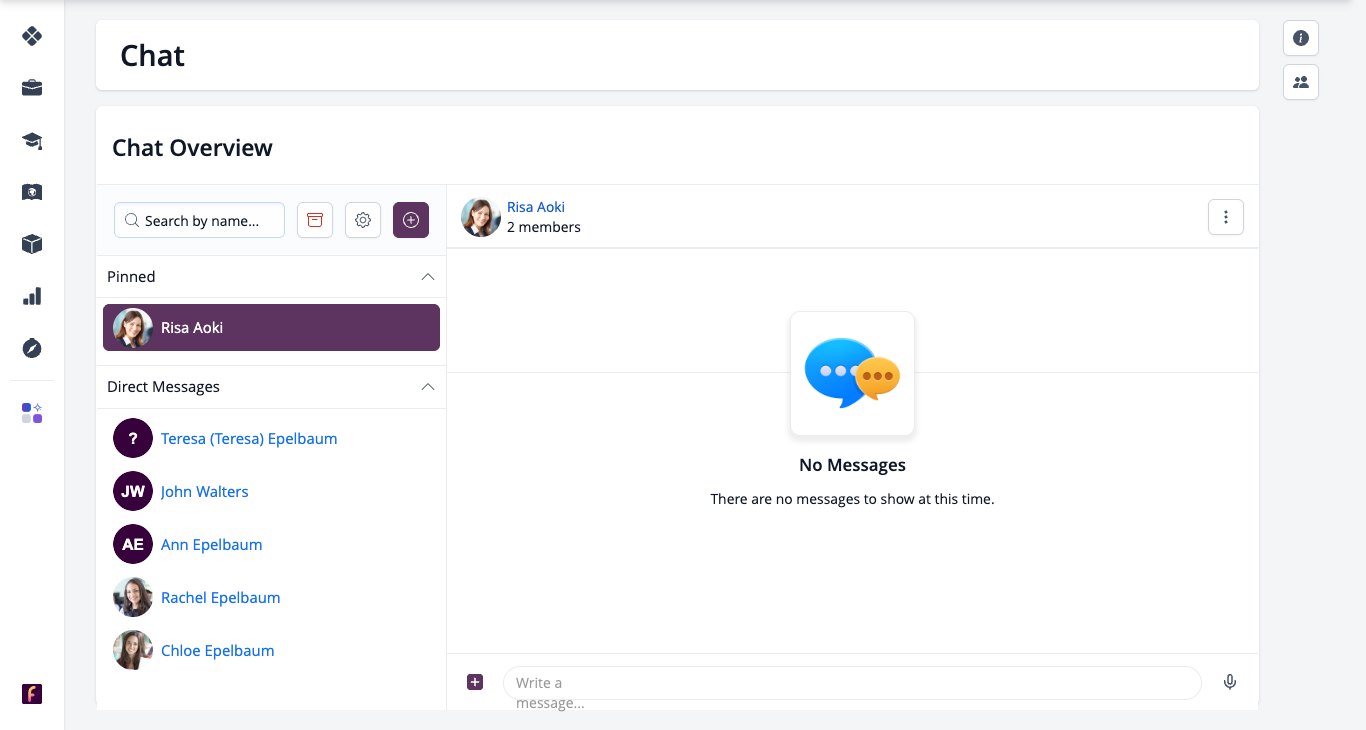Open the archived chats box icon
The width and height of the screenshot is (1366, 730).
click(x=315, y=220)
